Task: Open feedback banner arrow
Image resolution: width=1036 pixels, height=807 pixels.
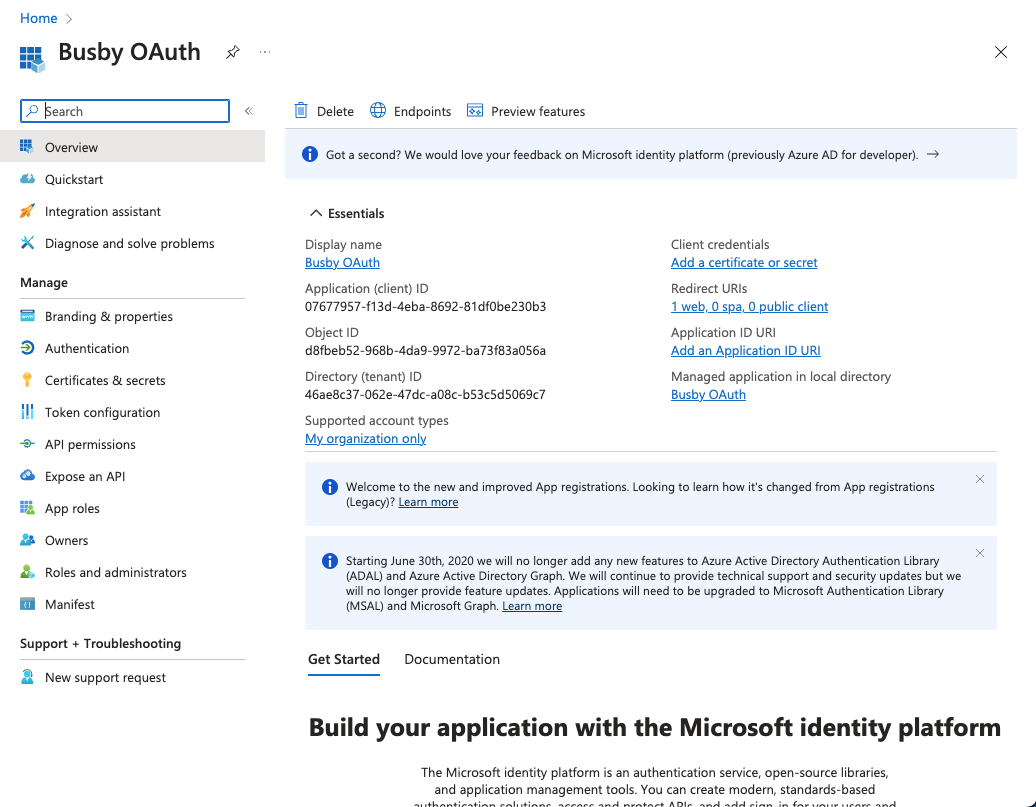Action: [932, 154]
